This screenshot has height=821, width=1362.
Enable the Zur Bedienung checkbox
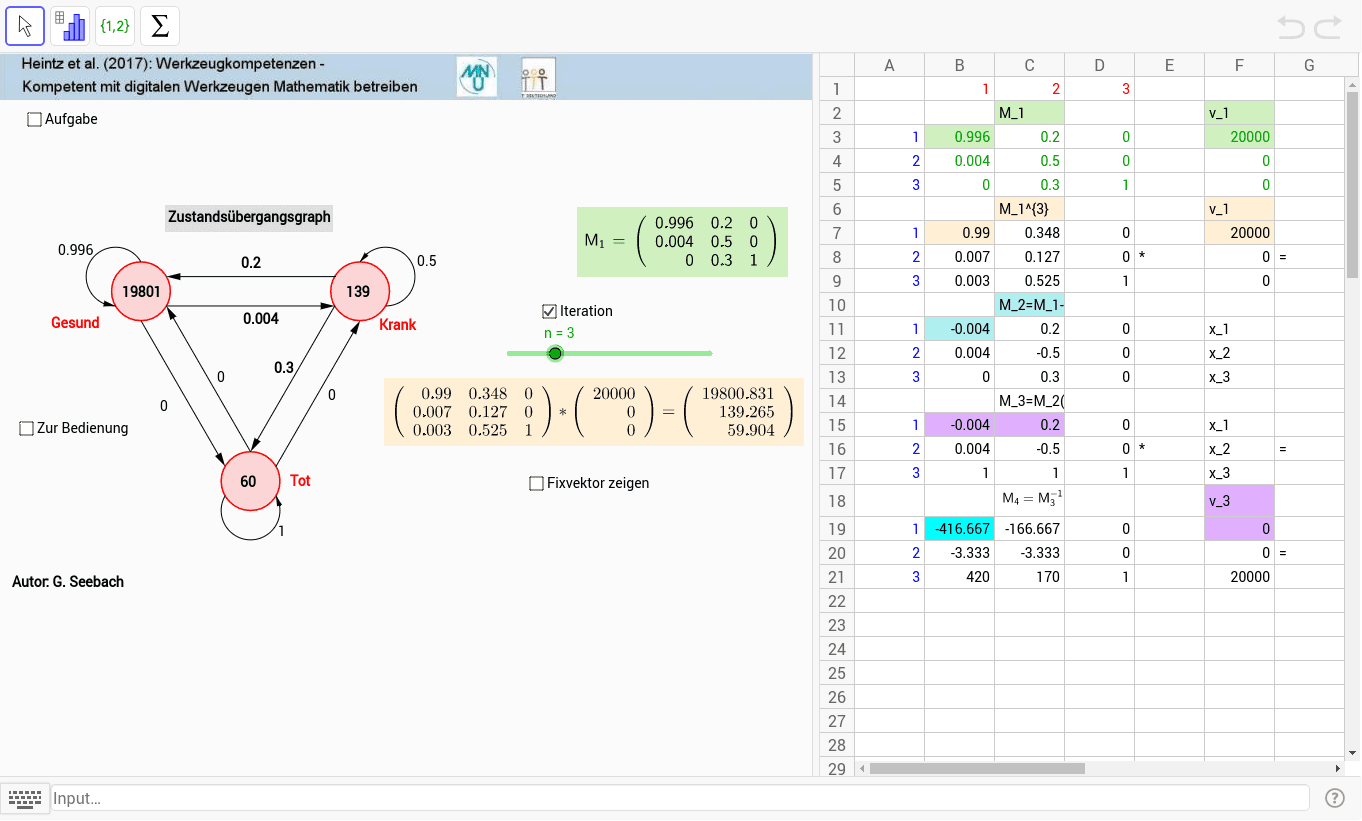pyautogui.click(x=27, y=428)
